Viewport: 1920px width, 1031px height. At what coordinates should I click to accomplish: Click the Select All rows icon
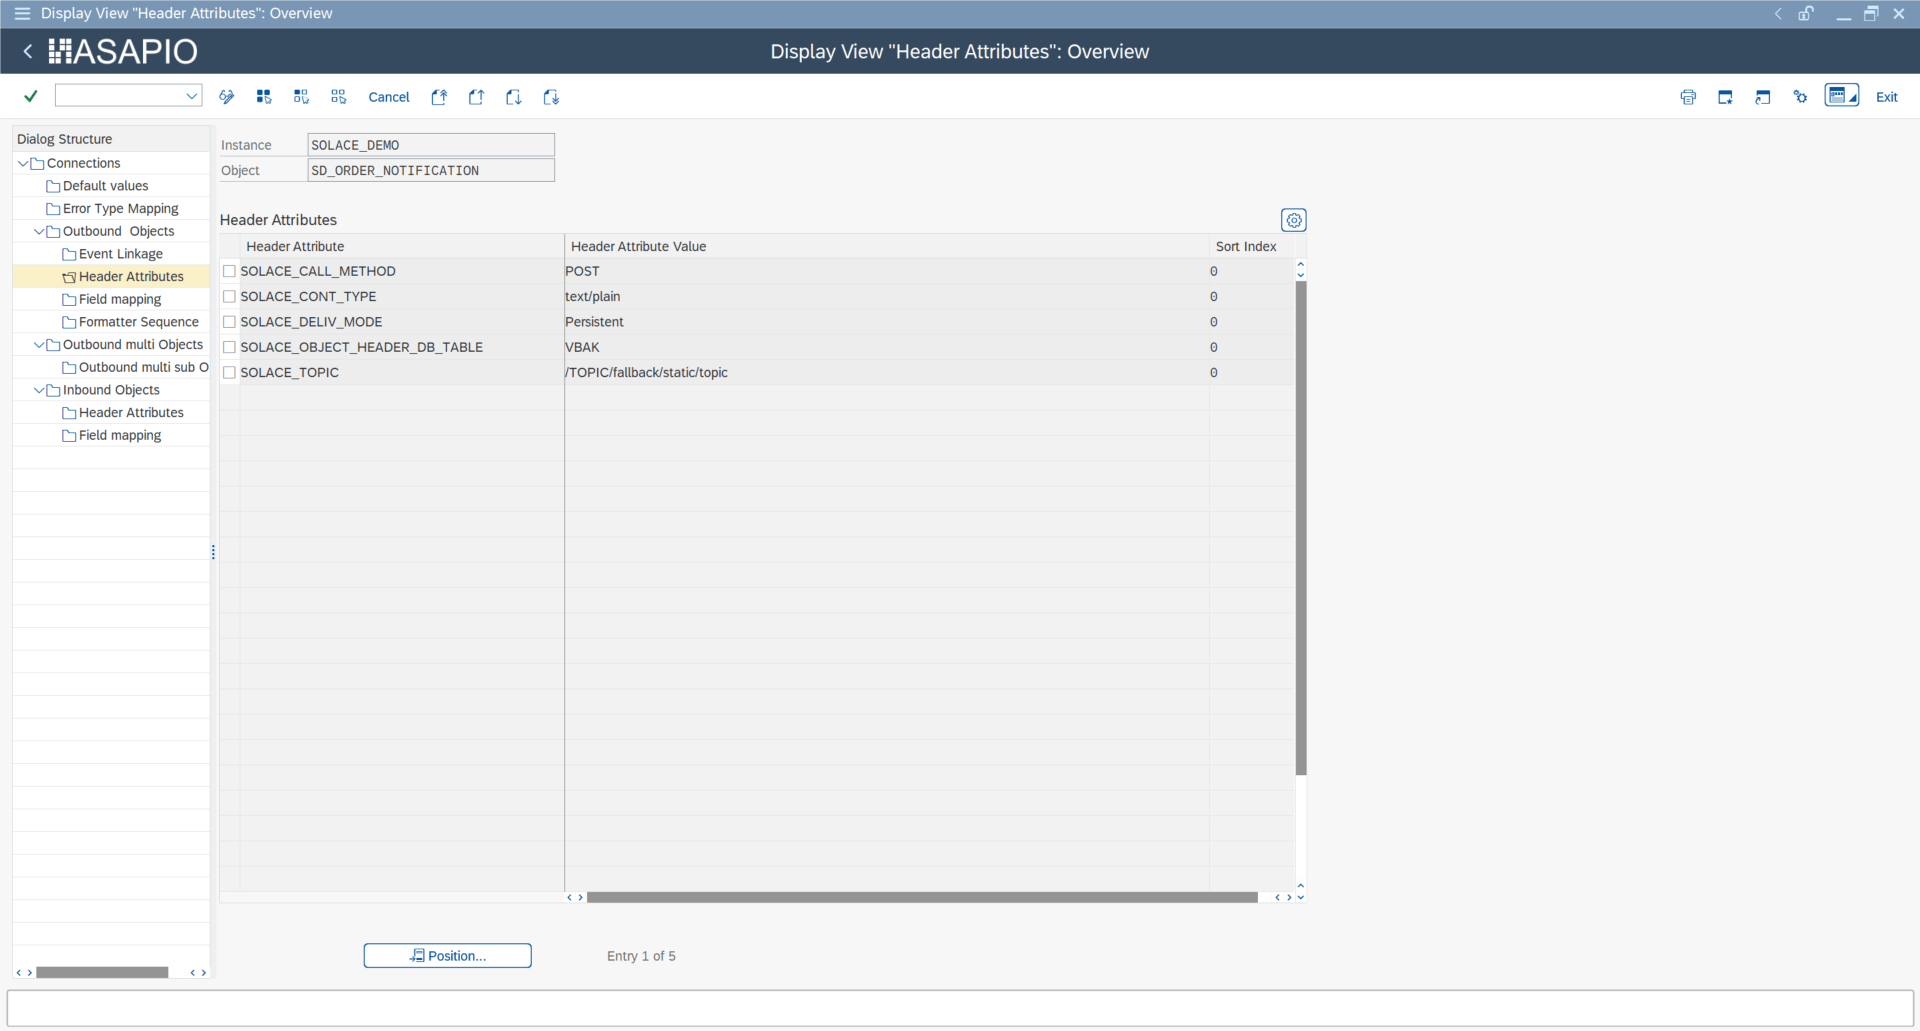264,97
